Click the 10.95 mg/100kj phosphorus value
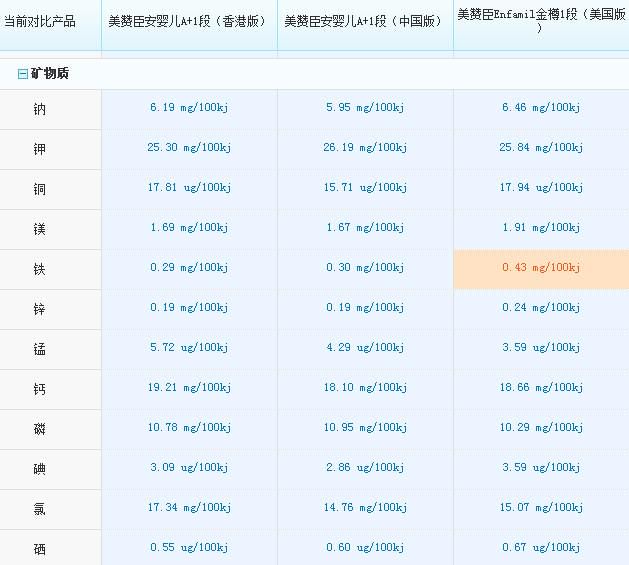Screen dimensions: 629x565 tap(365, 428)
